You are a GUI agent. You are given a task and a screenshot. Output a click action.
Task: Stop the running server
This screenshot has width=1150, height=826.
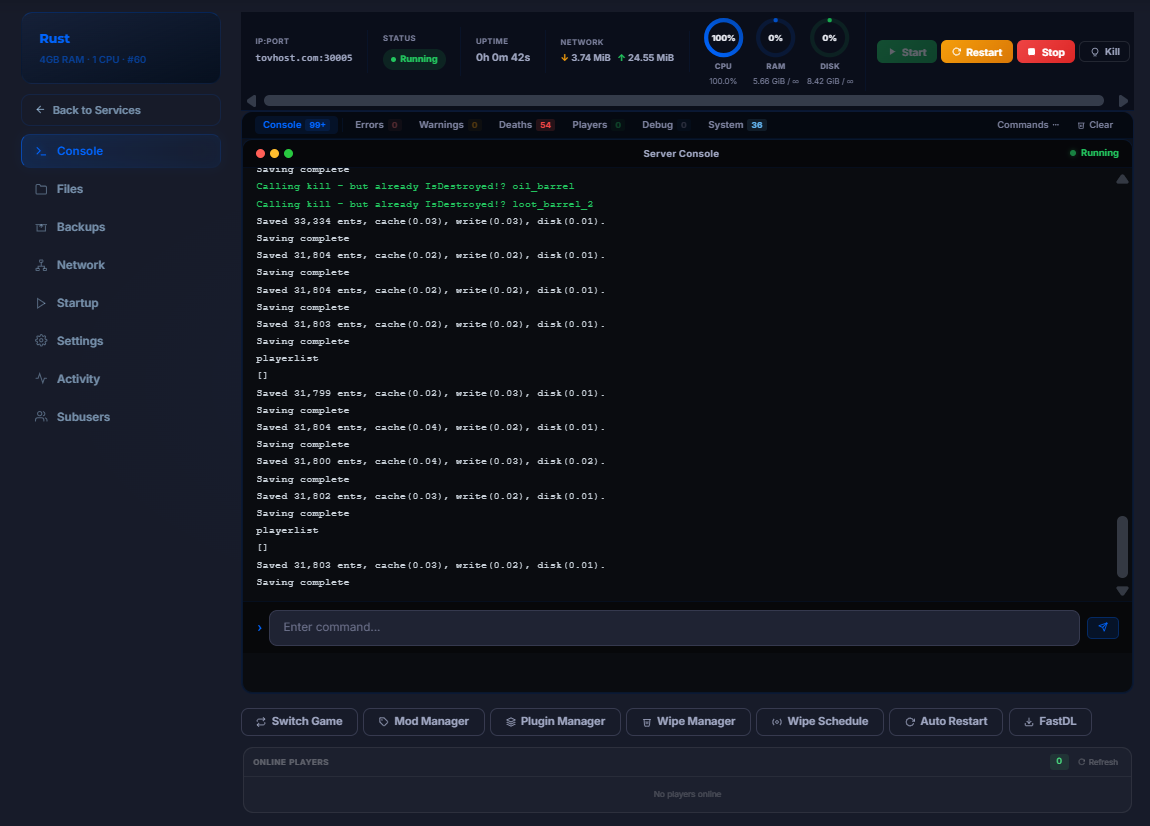(1045, 52)
